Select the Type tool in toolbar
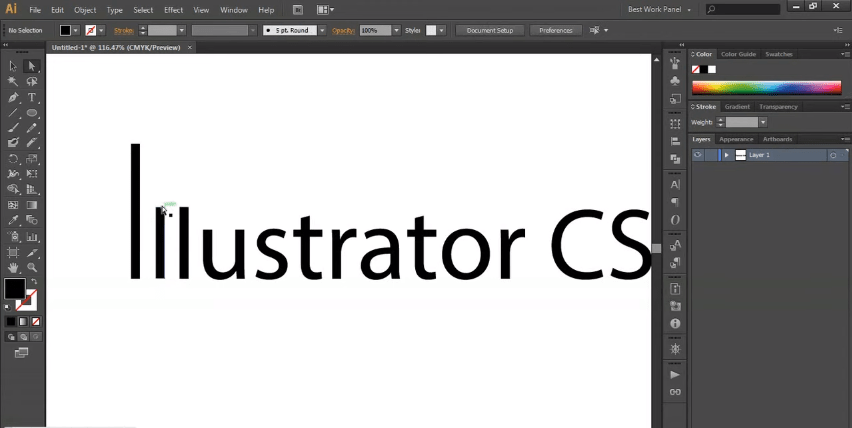This screenshot has width=852, height=428. 32,97
